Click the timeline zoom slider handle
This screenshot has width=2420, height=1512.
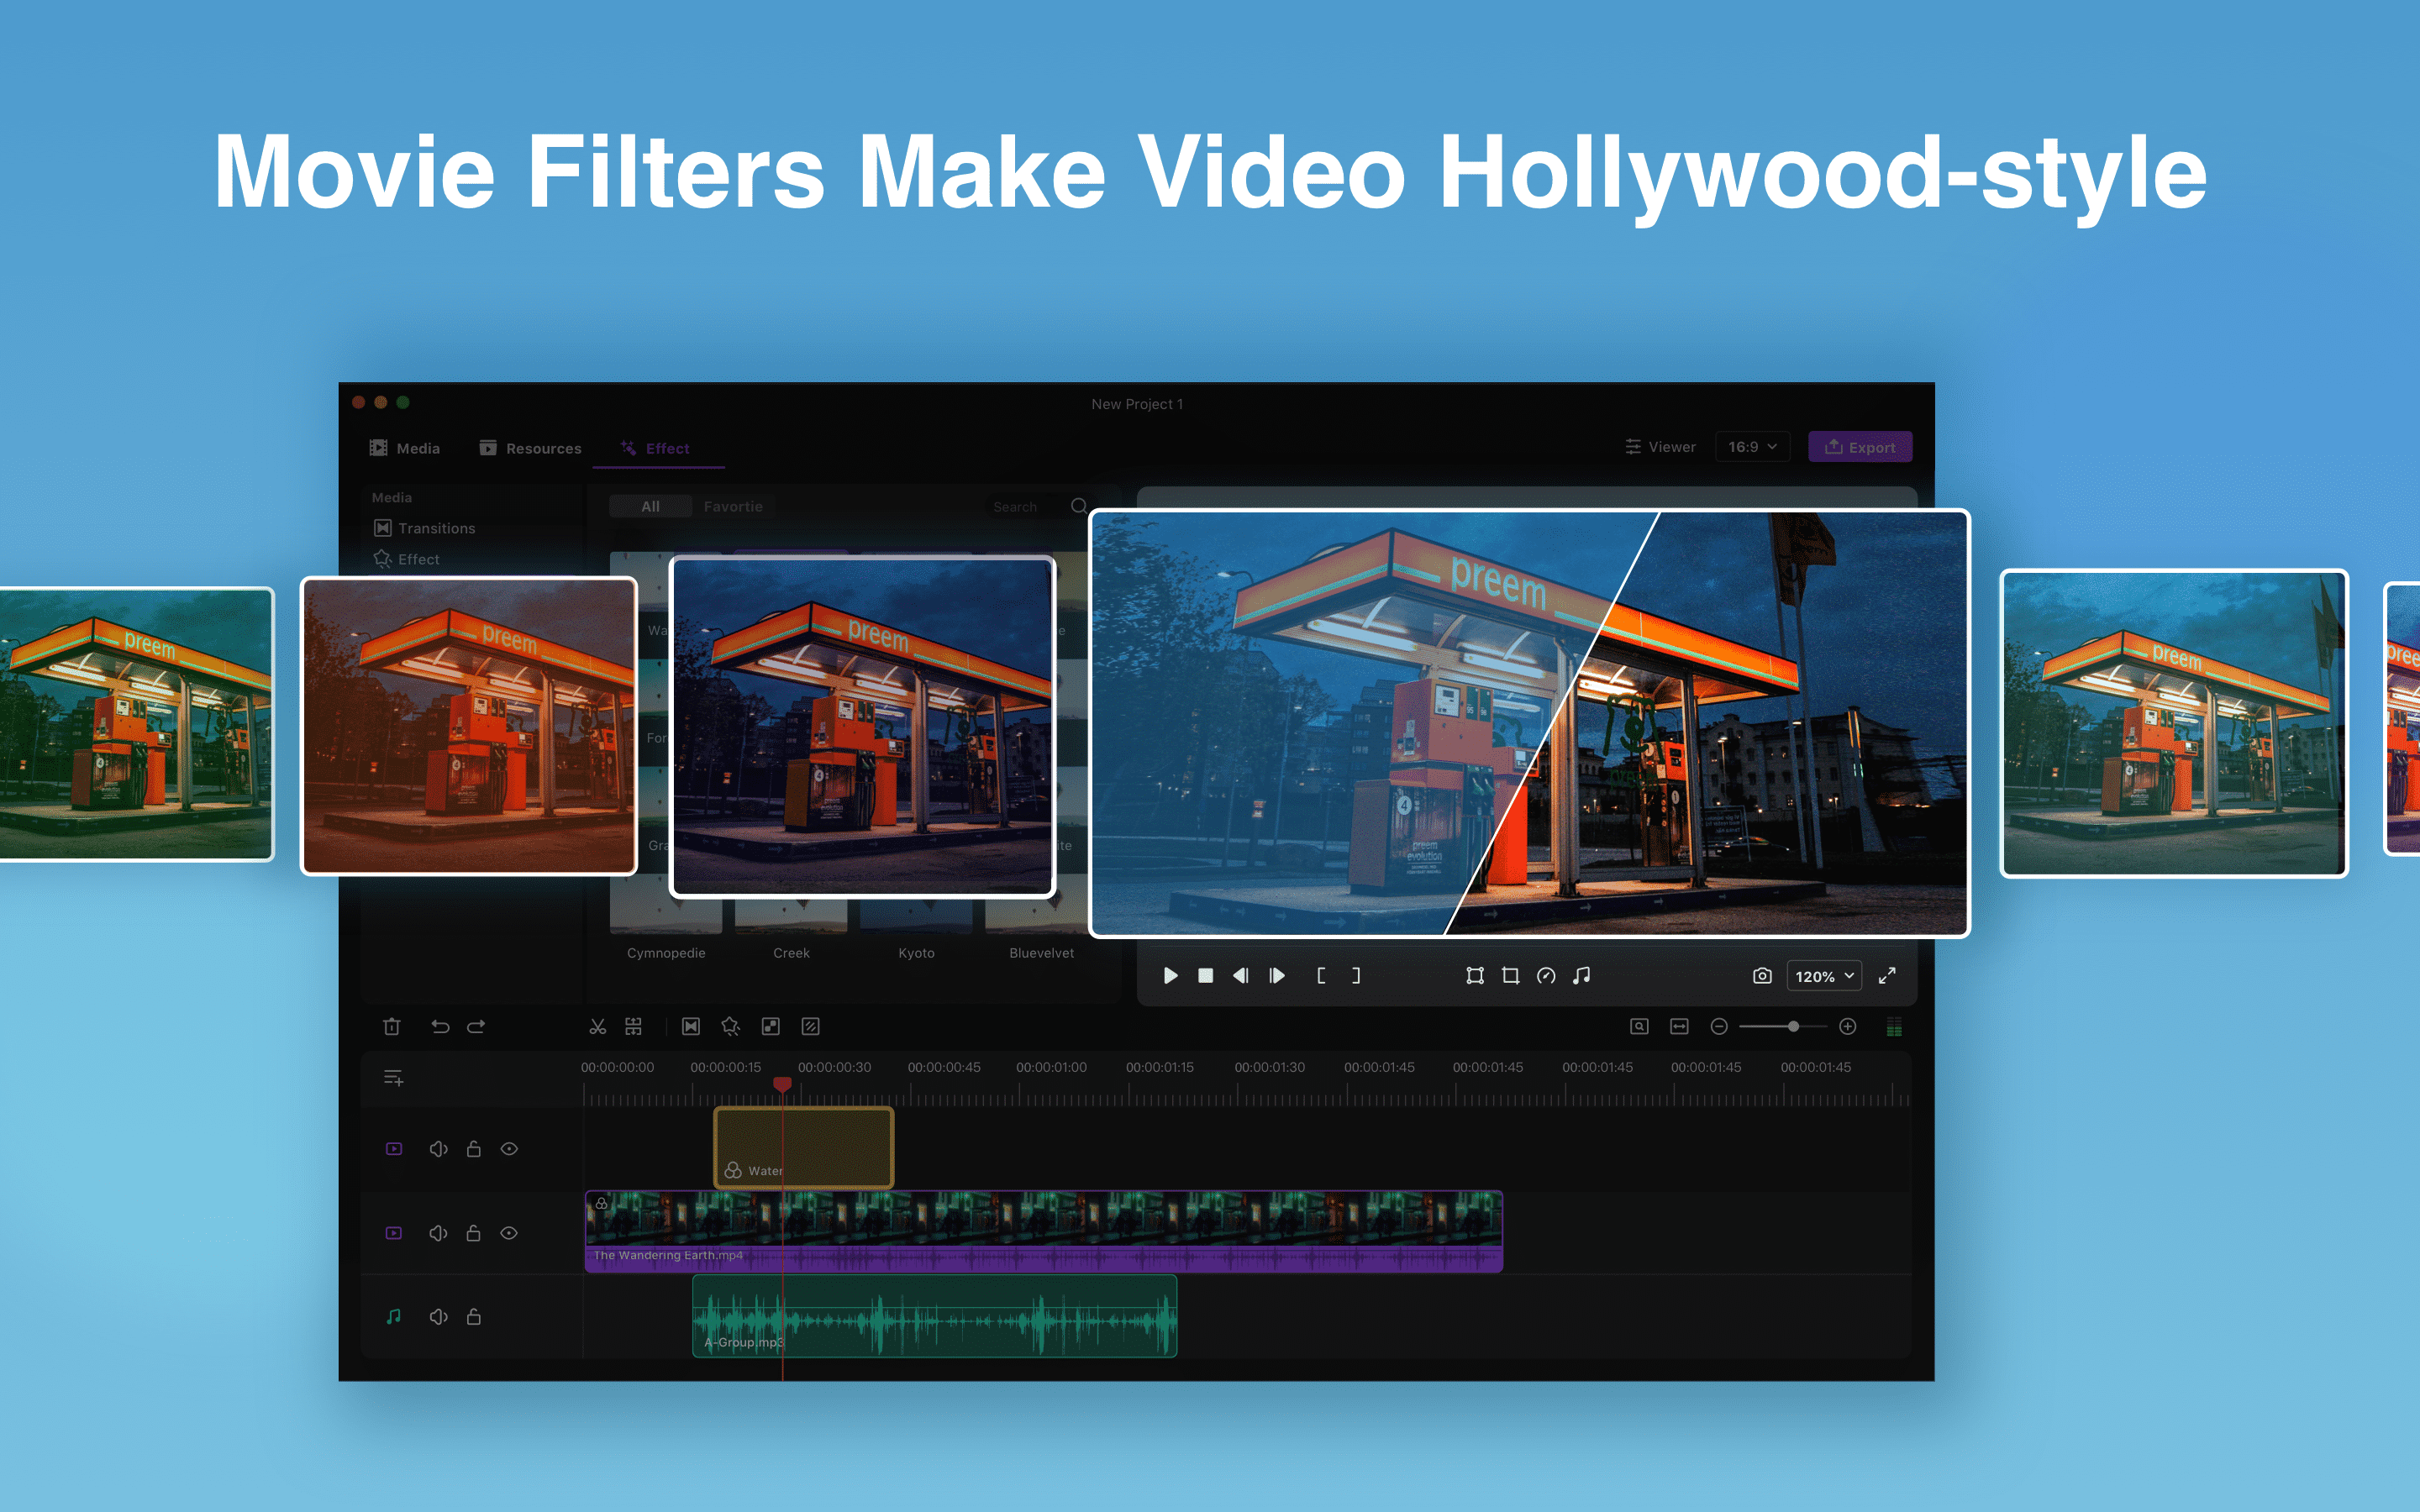click(x=1794, y=1027)
